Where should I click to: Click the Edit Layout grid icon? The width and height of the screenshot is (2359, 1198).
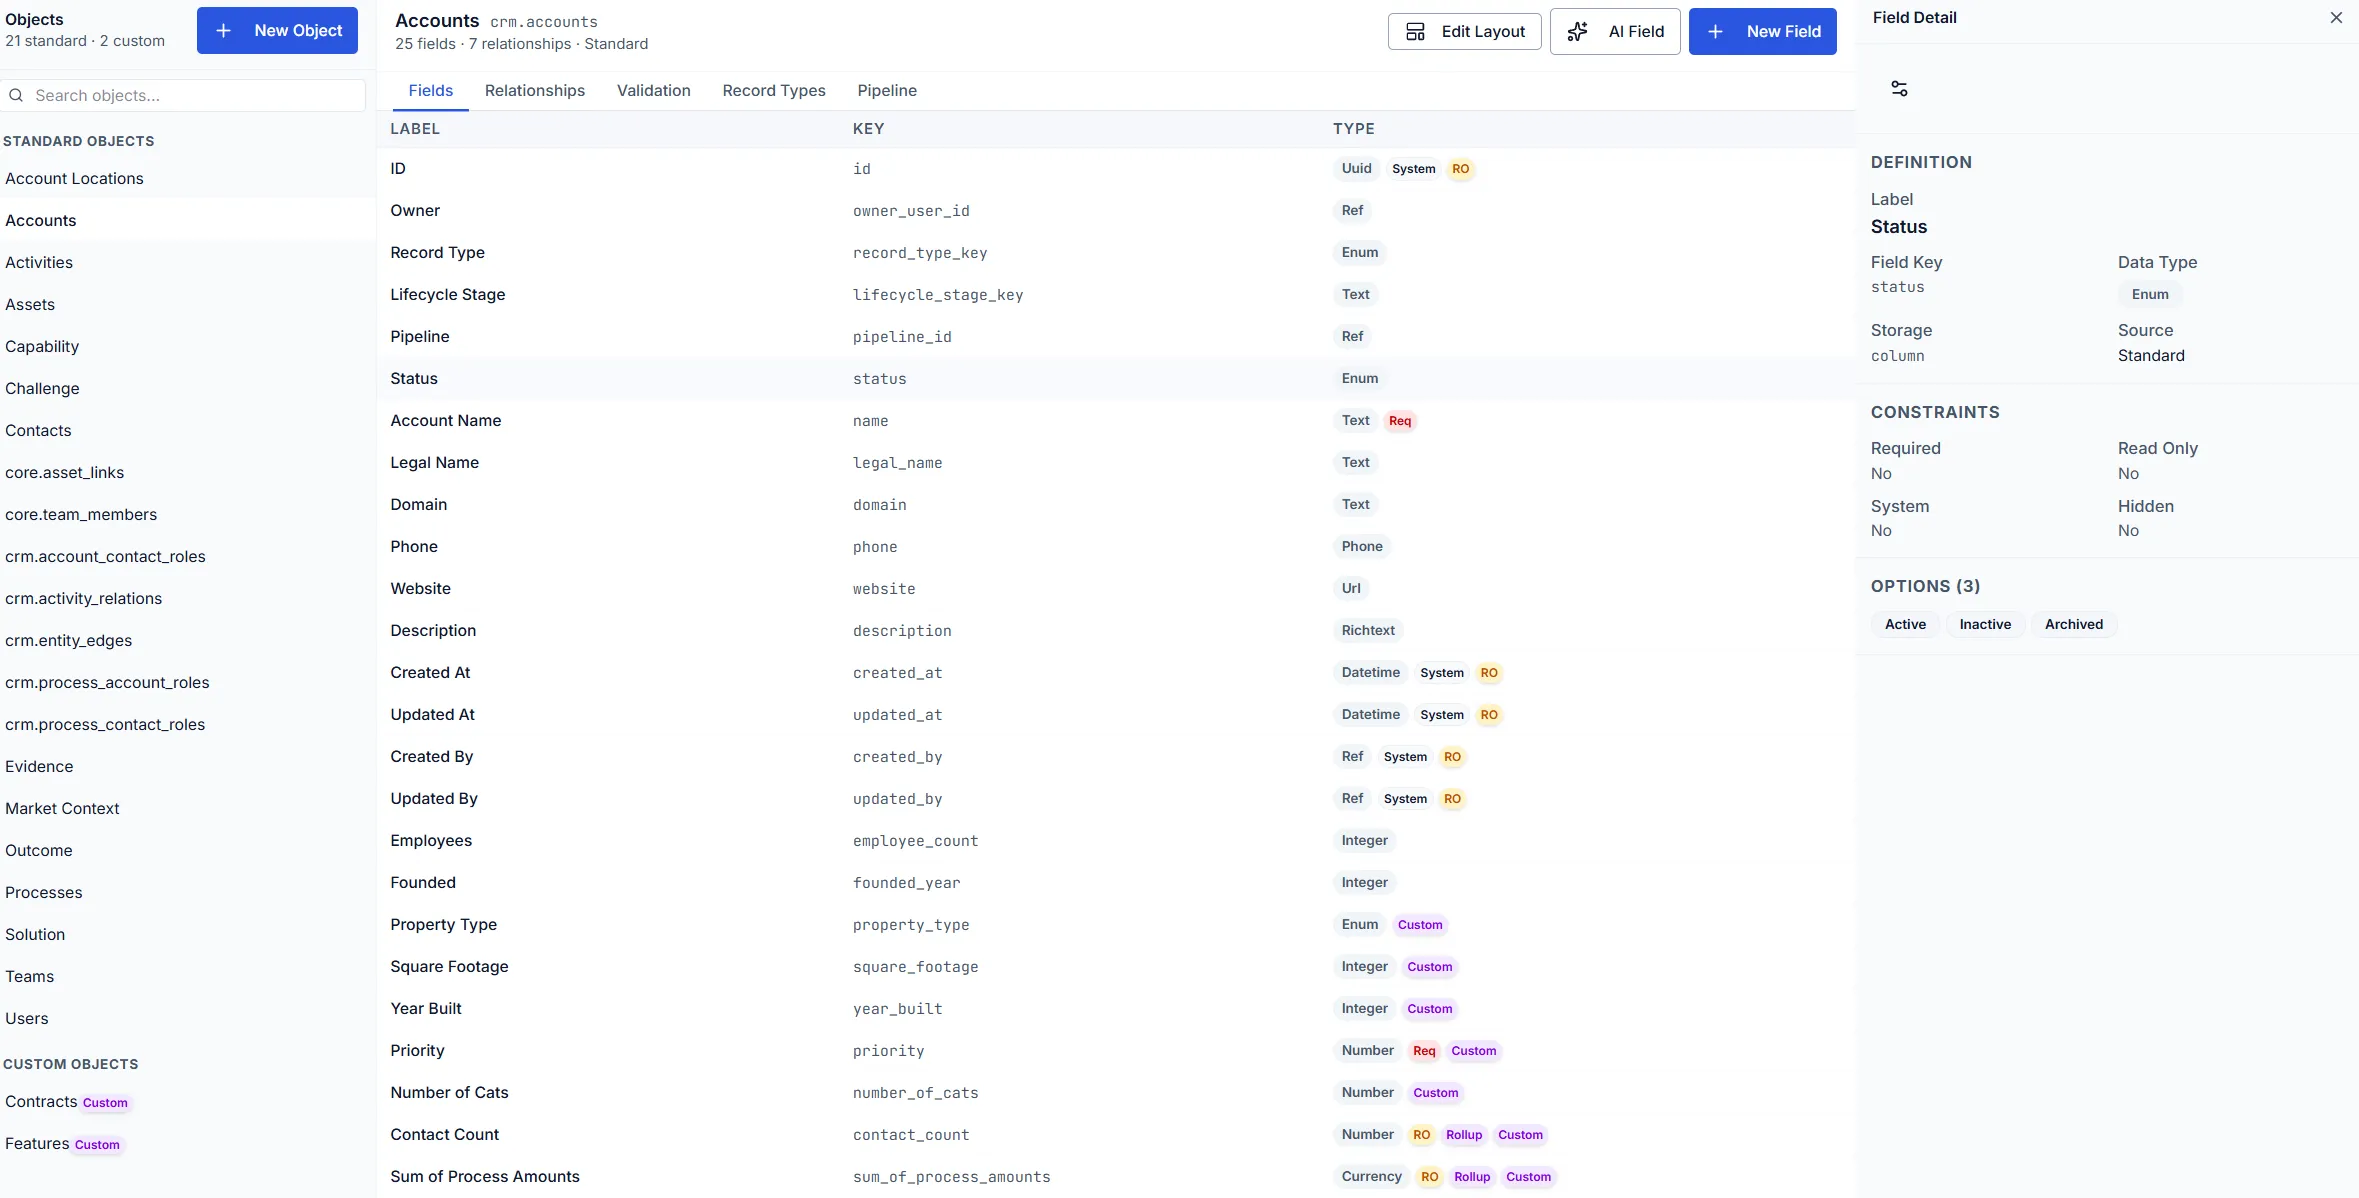tap(1416, 31)
